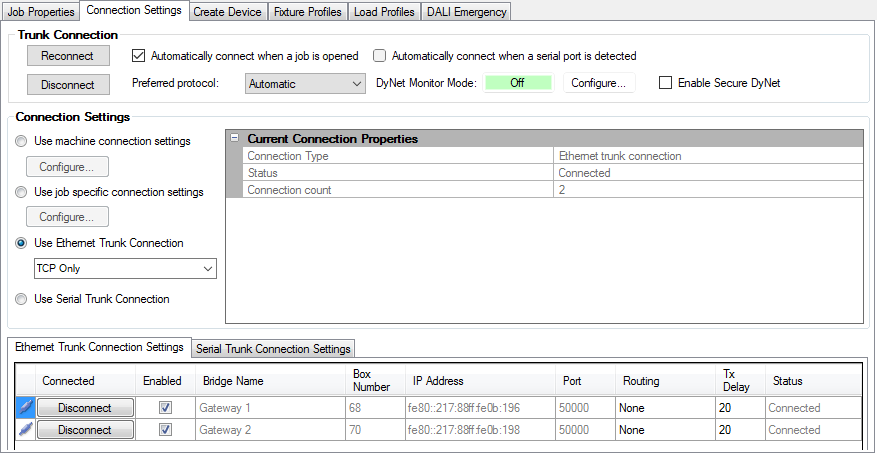The height and width of the screenshot is (454, 877).
Task: Click the Ethernet trunk connection value
Action: click(x=620, y=155)
